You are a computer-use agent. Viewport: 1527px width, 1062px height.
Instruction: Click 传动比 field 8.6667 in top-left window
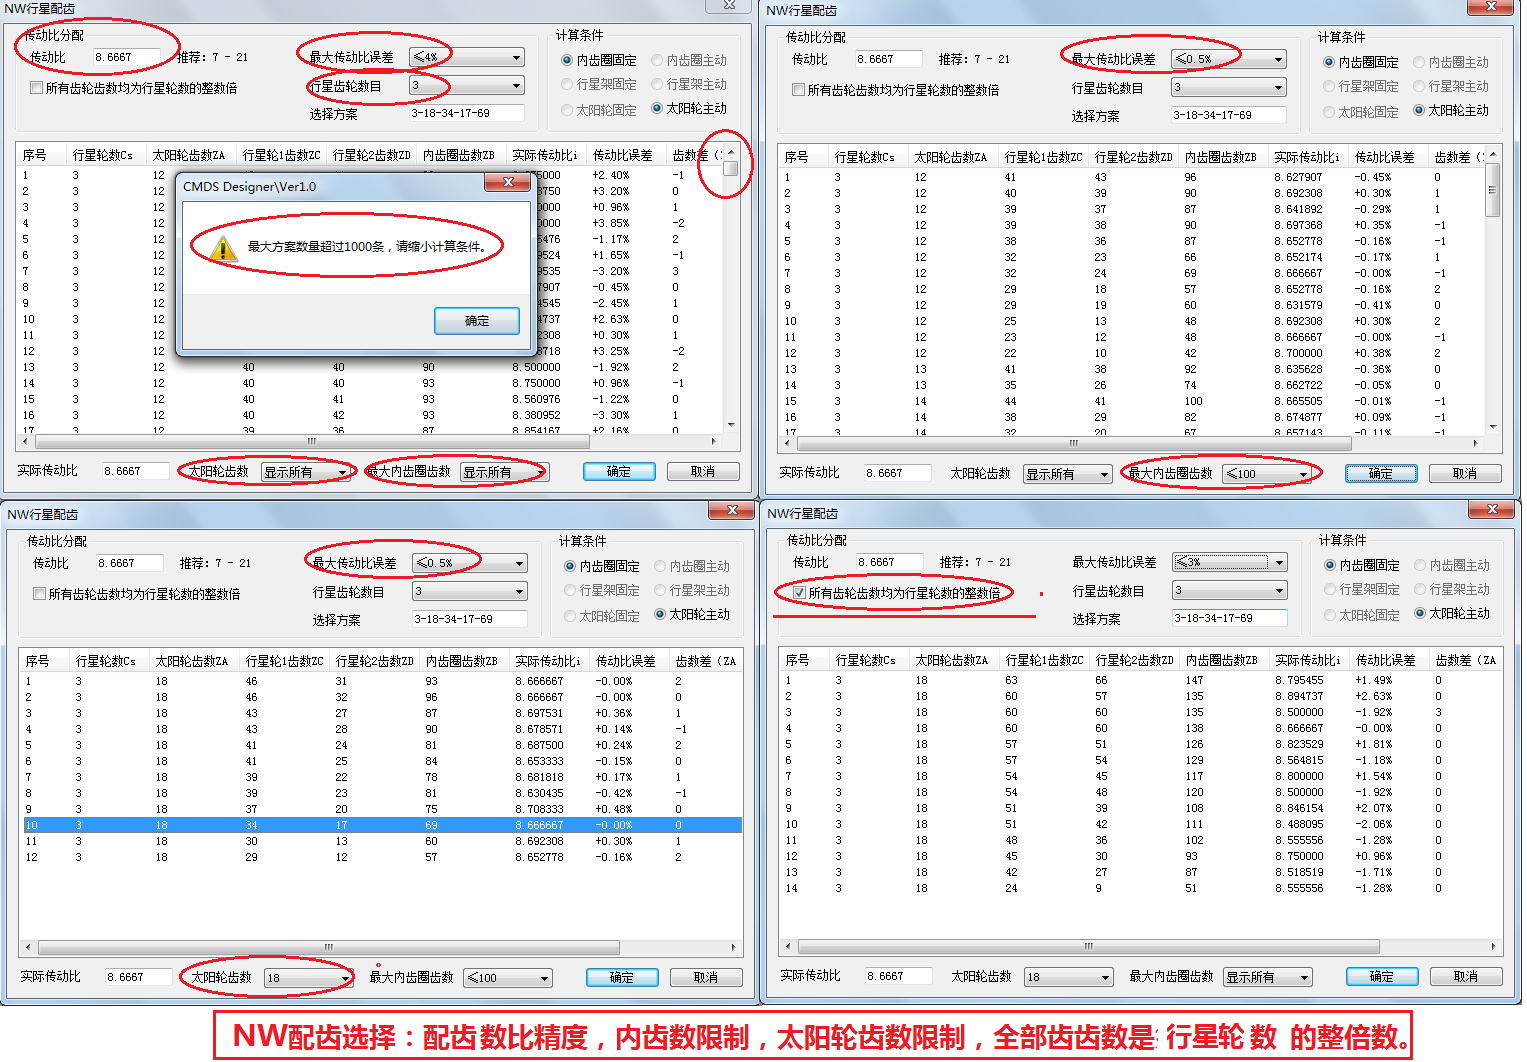(x=126, y=57)
